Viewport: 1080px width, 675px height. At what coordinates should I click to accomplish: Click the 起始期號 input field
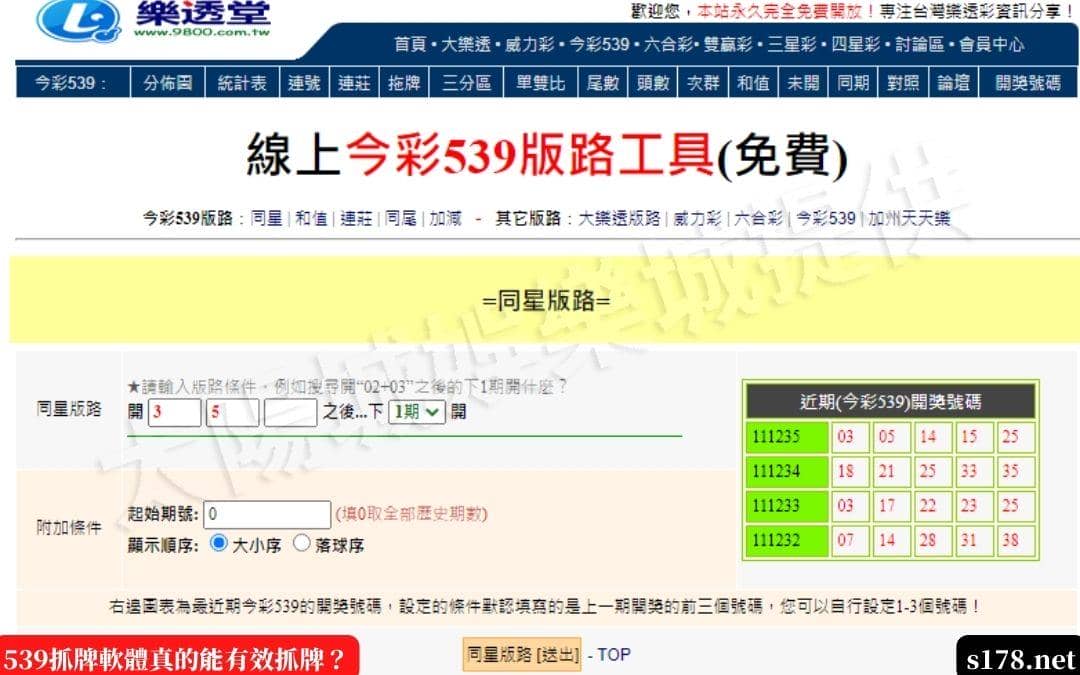pyautogui.click(x=267, y=515)
